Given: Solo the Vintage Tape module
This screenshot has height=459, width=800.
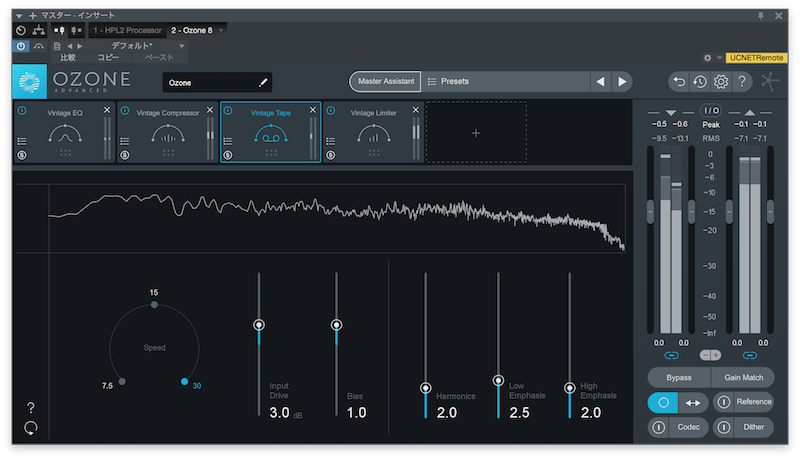Looking at the screenshot, I should (228, 155).
